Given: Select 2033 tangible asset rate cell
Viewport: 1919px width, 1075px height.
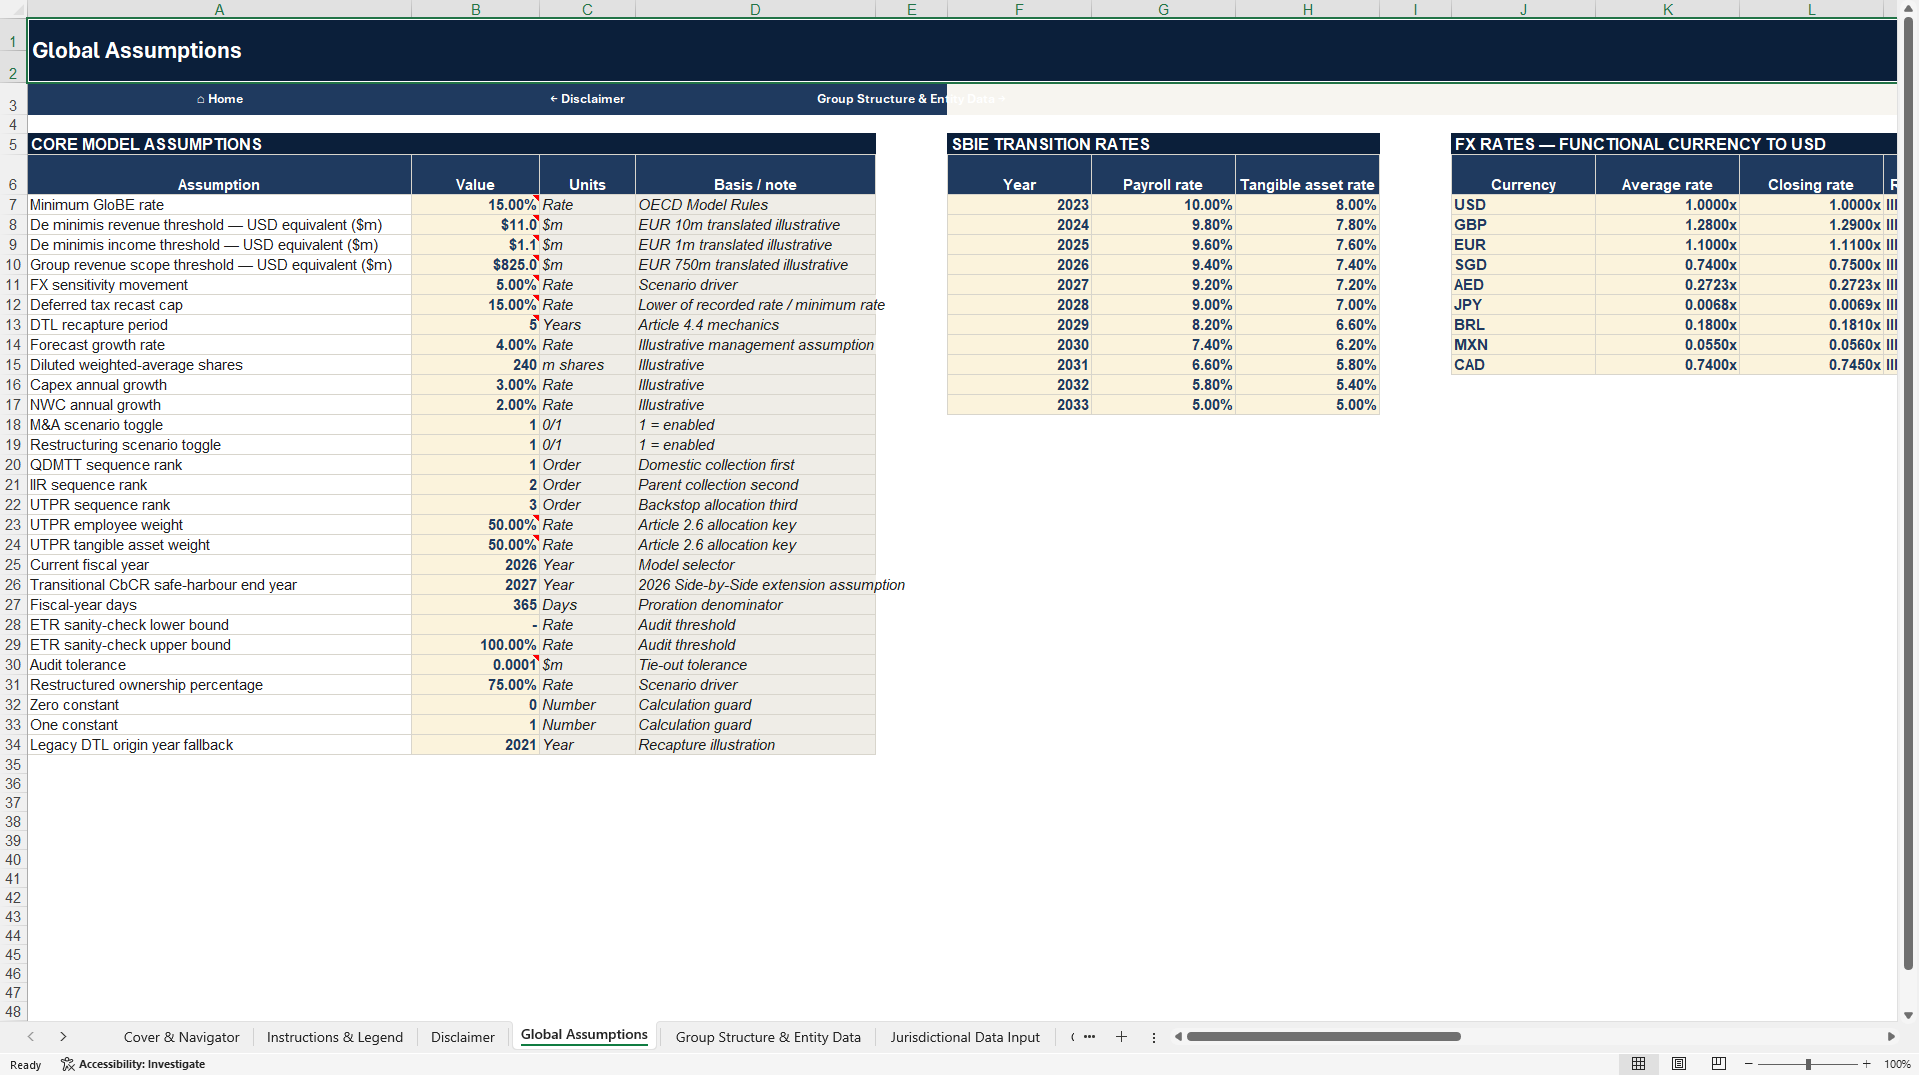Looking at the screenshot, I should coord(1307,405).
